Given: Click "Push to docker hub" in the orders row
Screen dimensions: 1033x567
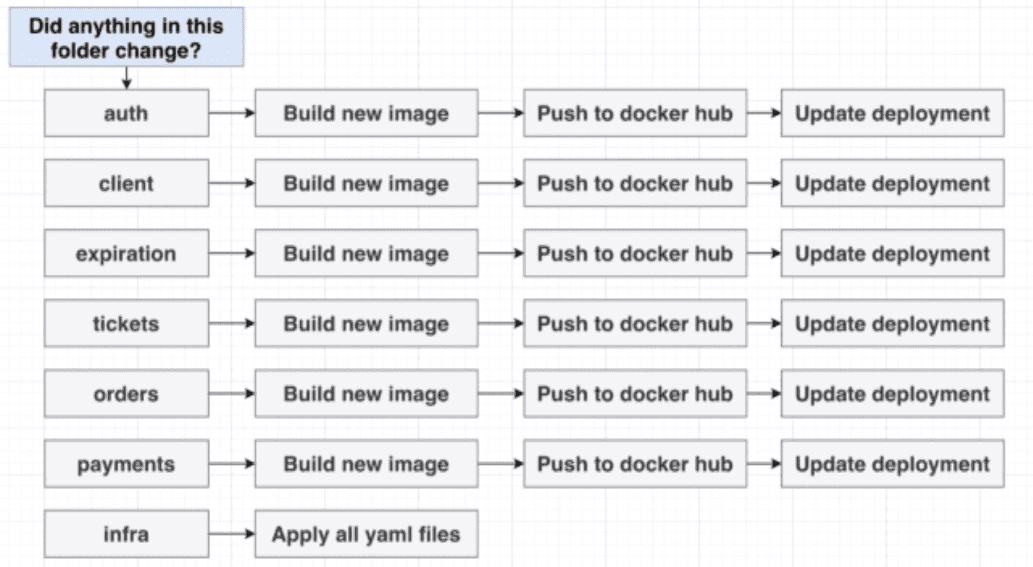Looking at the screenshot, I should pyautogui.click(x=634, y=394).
